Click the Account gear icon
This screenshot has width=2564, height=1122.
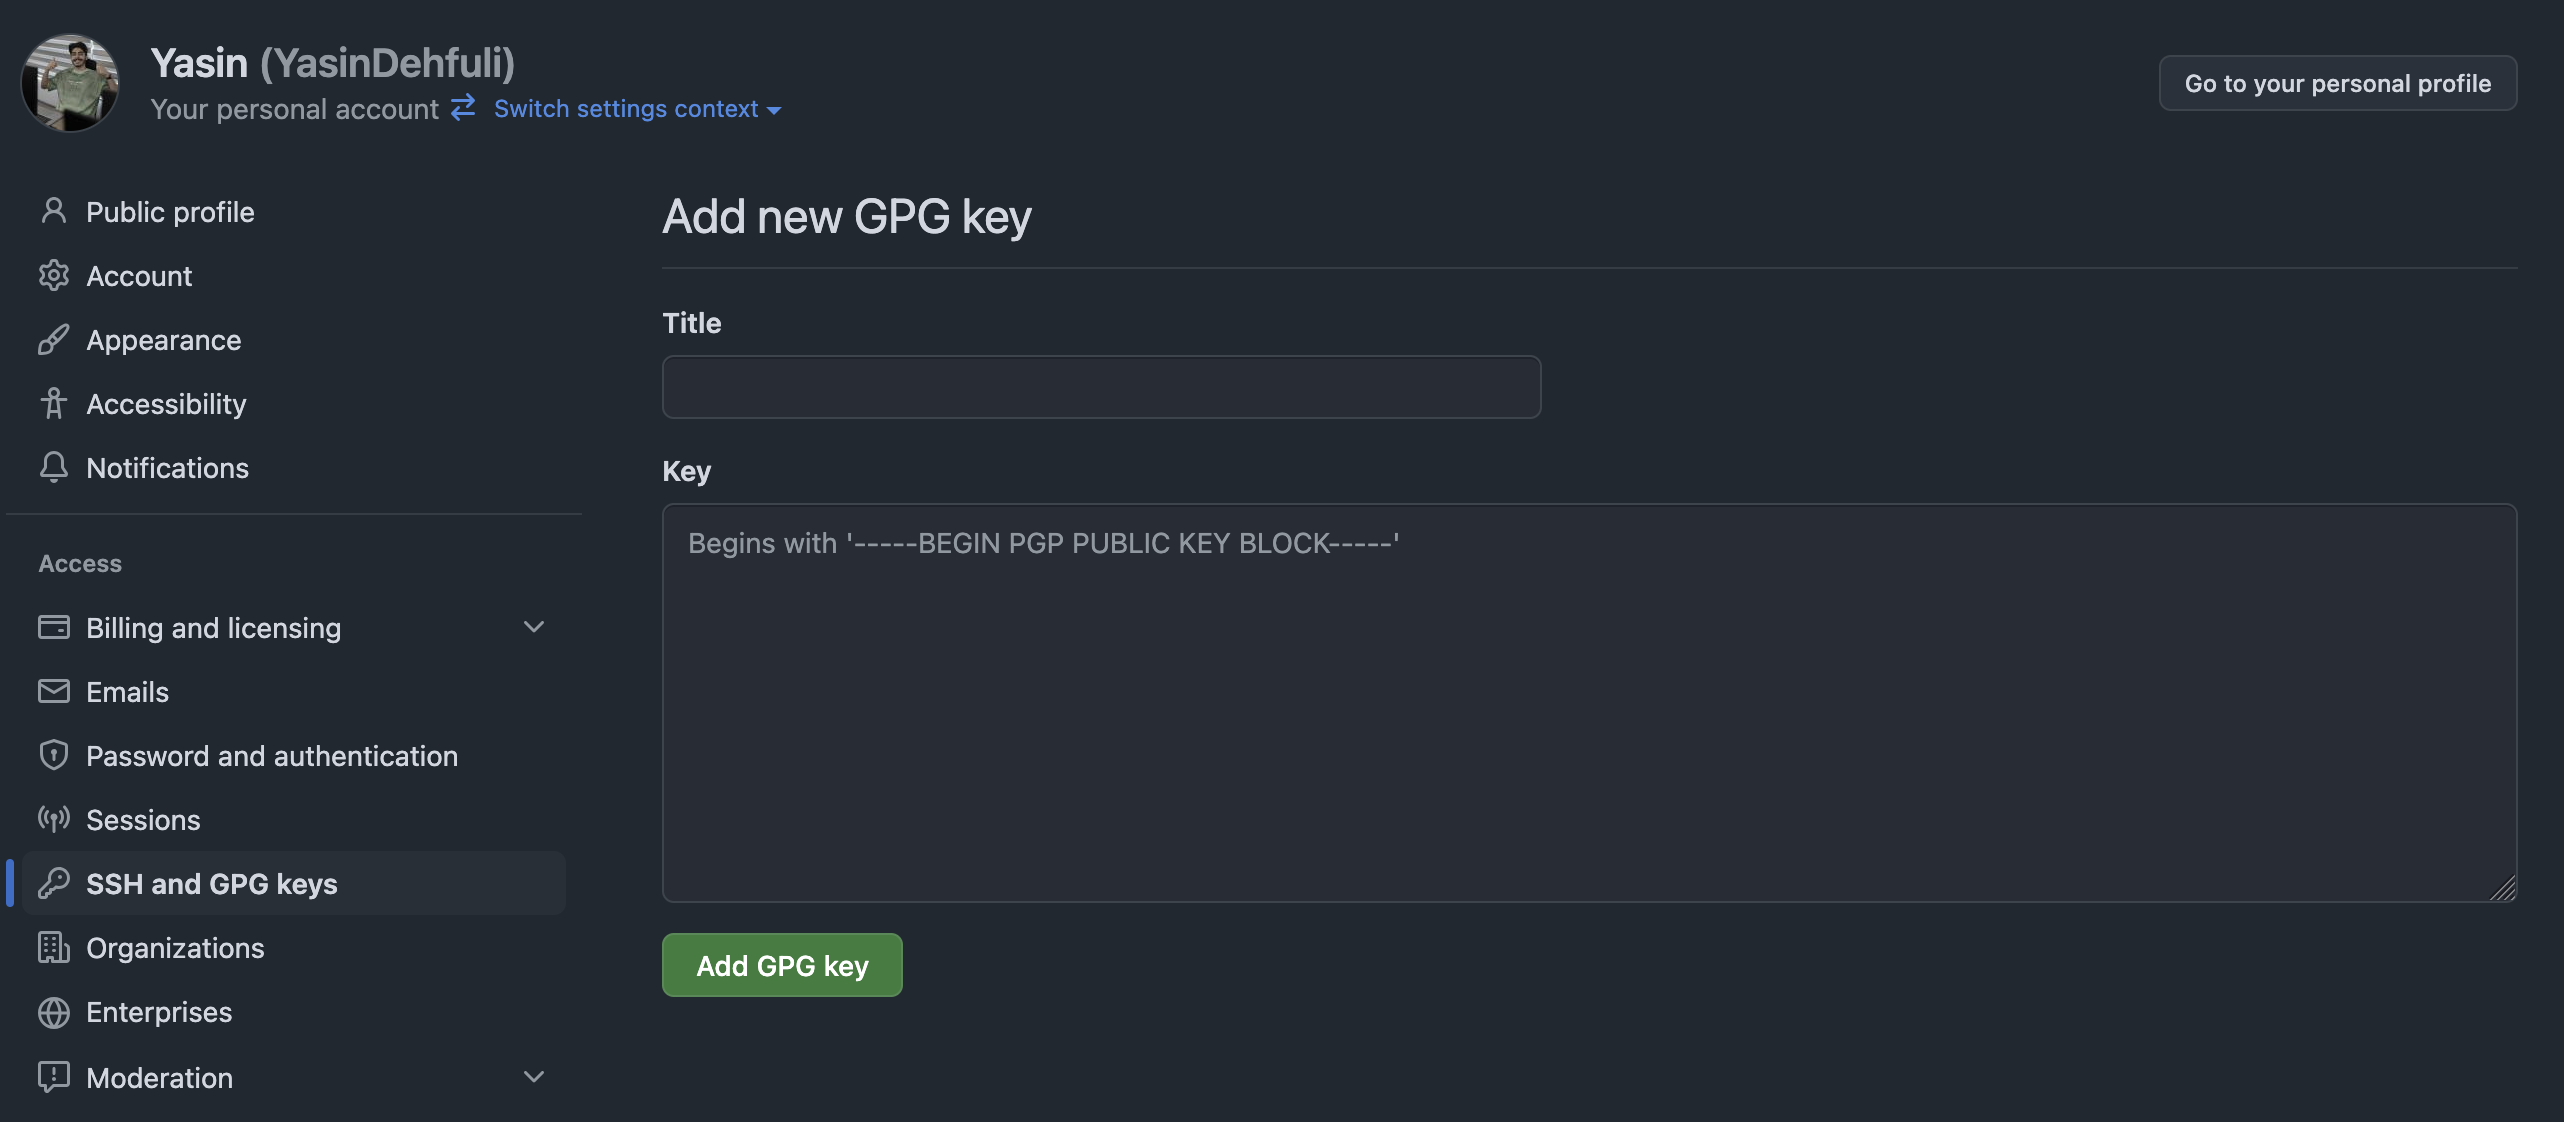tap(54, 276)
